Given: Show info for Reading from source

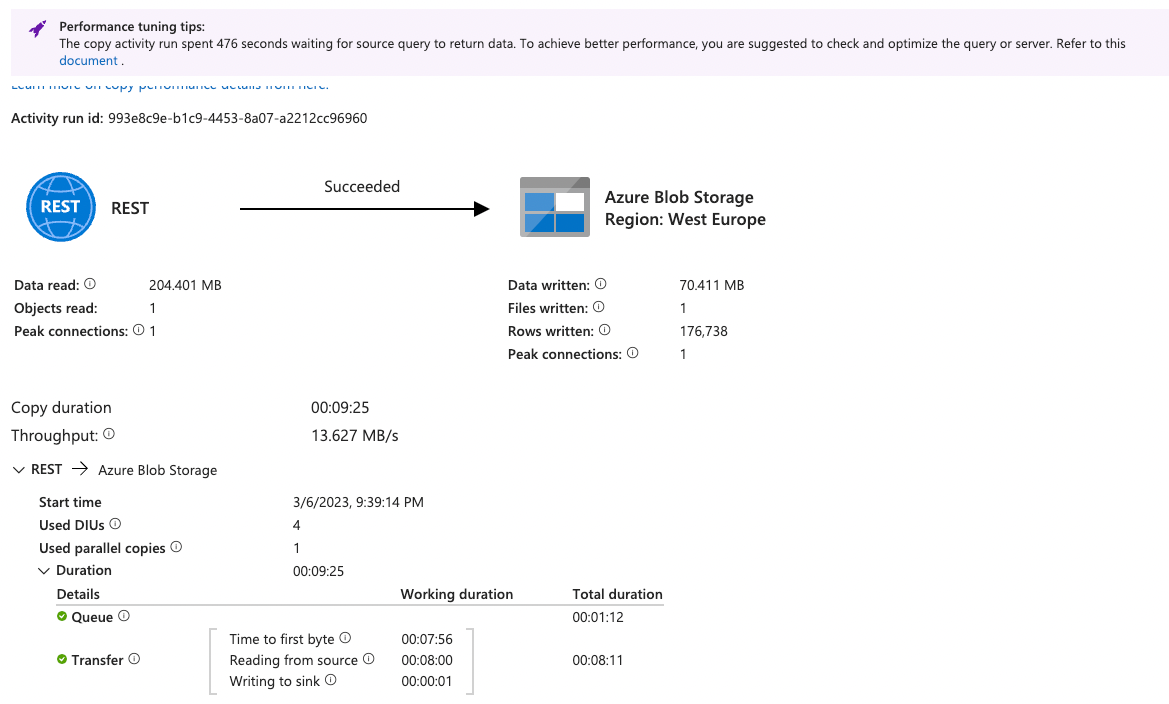Looking at the screenshot, I should pos(368,659).
